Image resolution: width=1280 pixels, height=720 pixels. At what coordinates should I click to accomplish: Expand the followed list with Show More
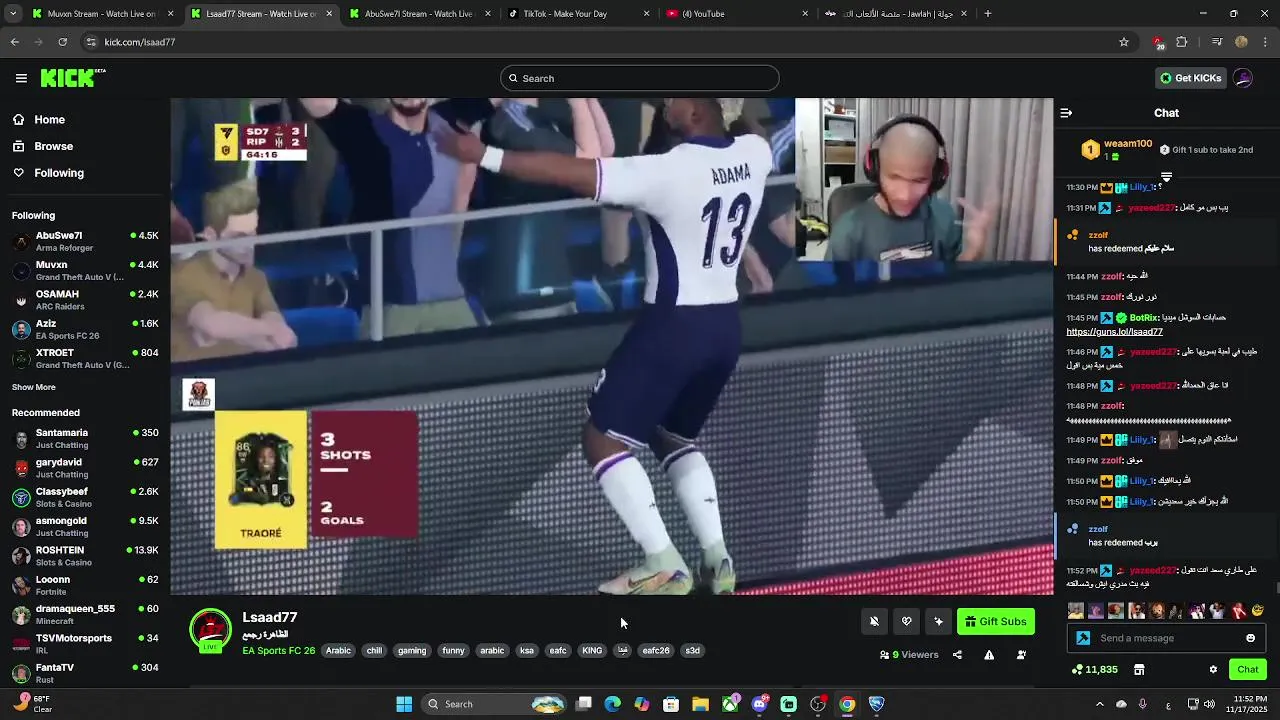(x=34, y=387)
